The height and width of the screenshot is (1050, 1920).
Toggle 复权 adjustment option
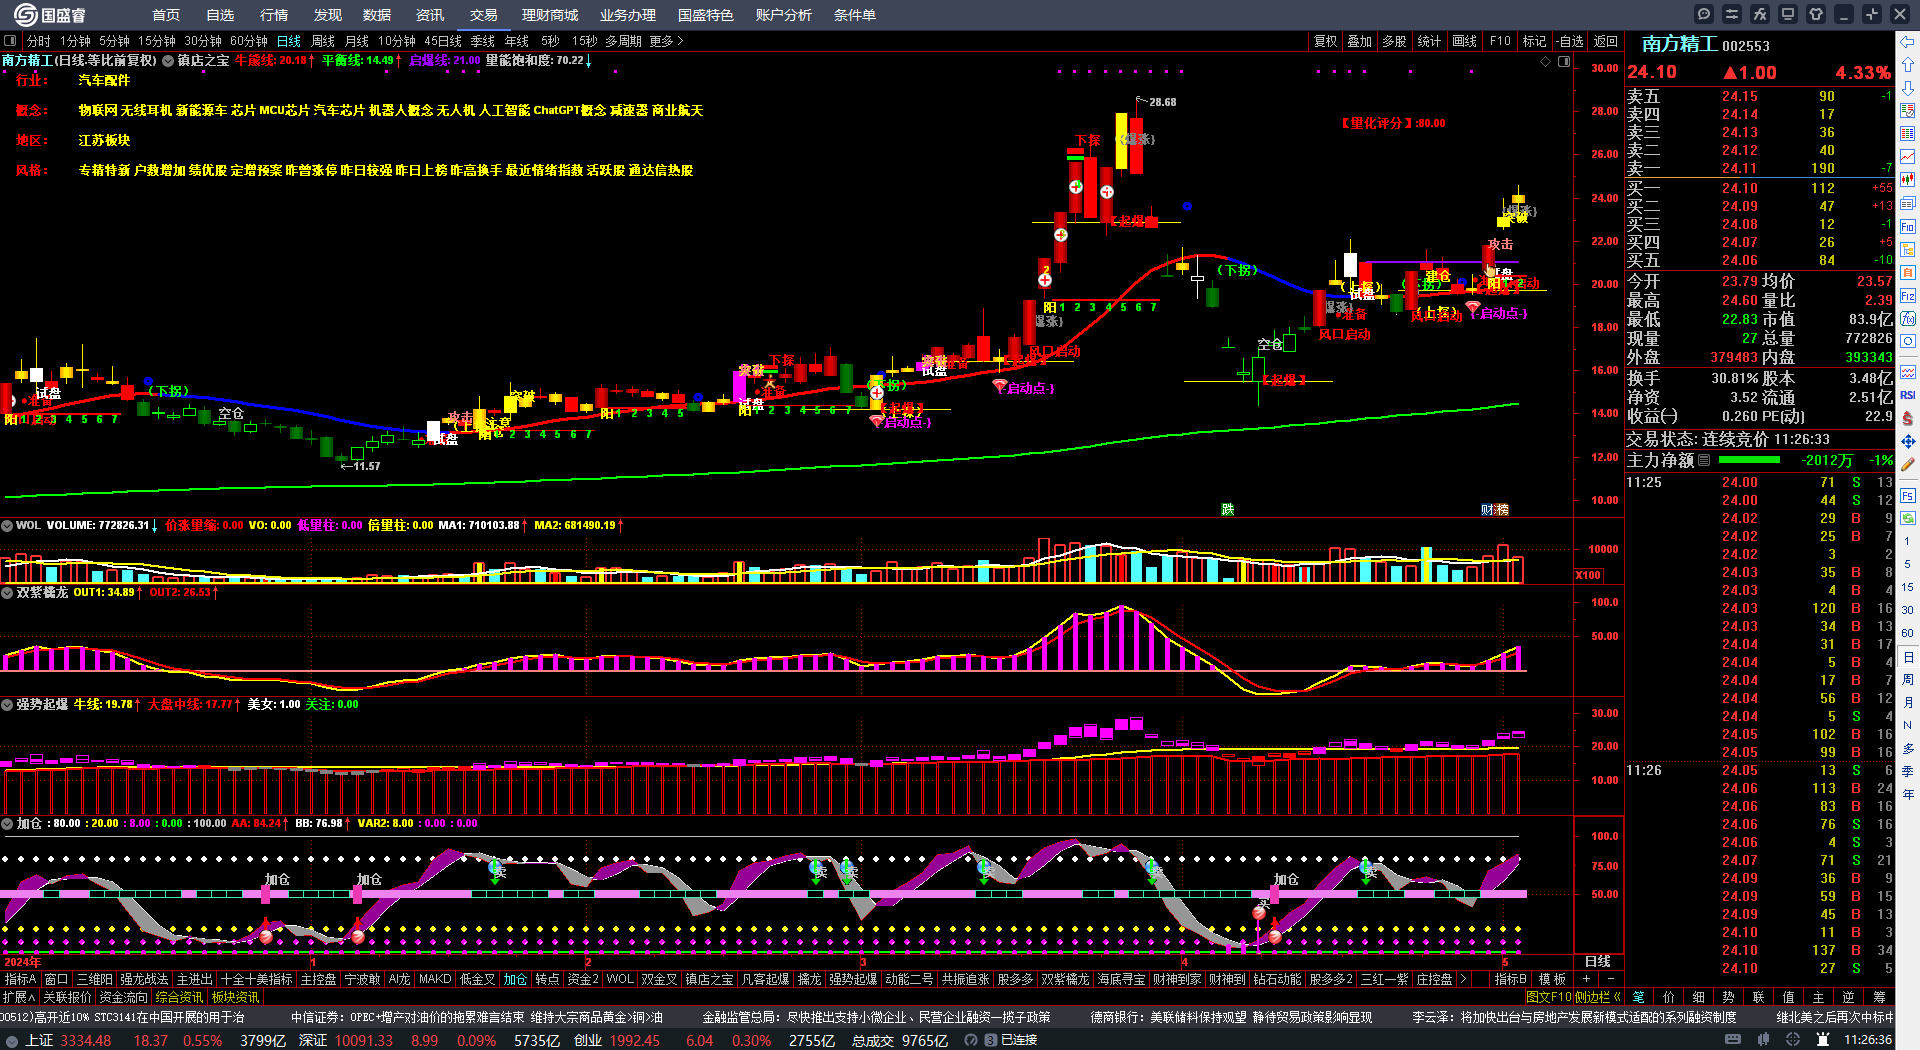click(x=1325, y=41)
